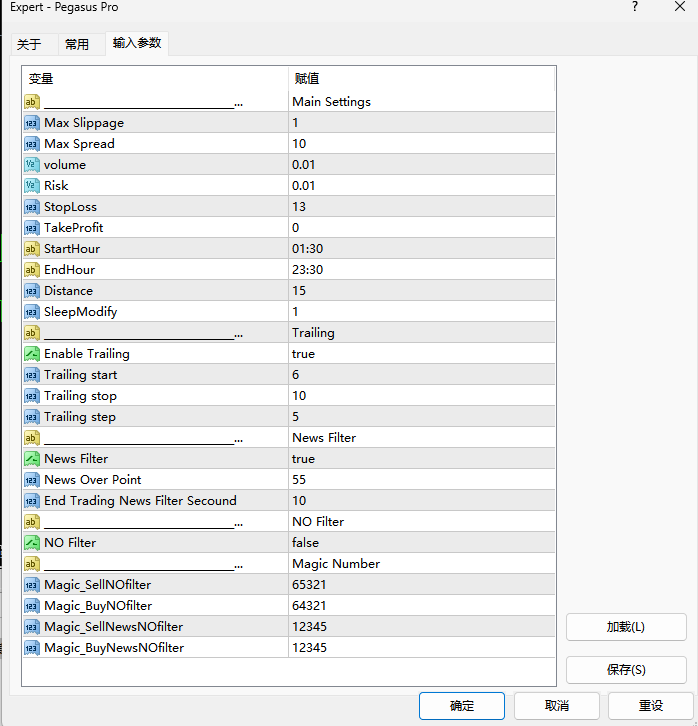Click the double-type icon next to volume
The height and width of the screenshot is (726, 698).
pos(31,165)
